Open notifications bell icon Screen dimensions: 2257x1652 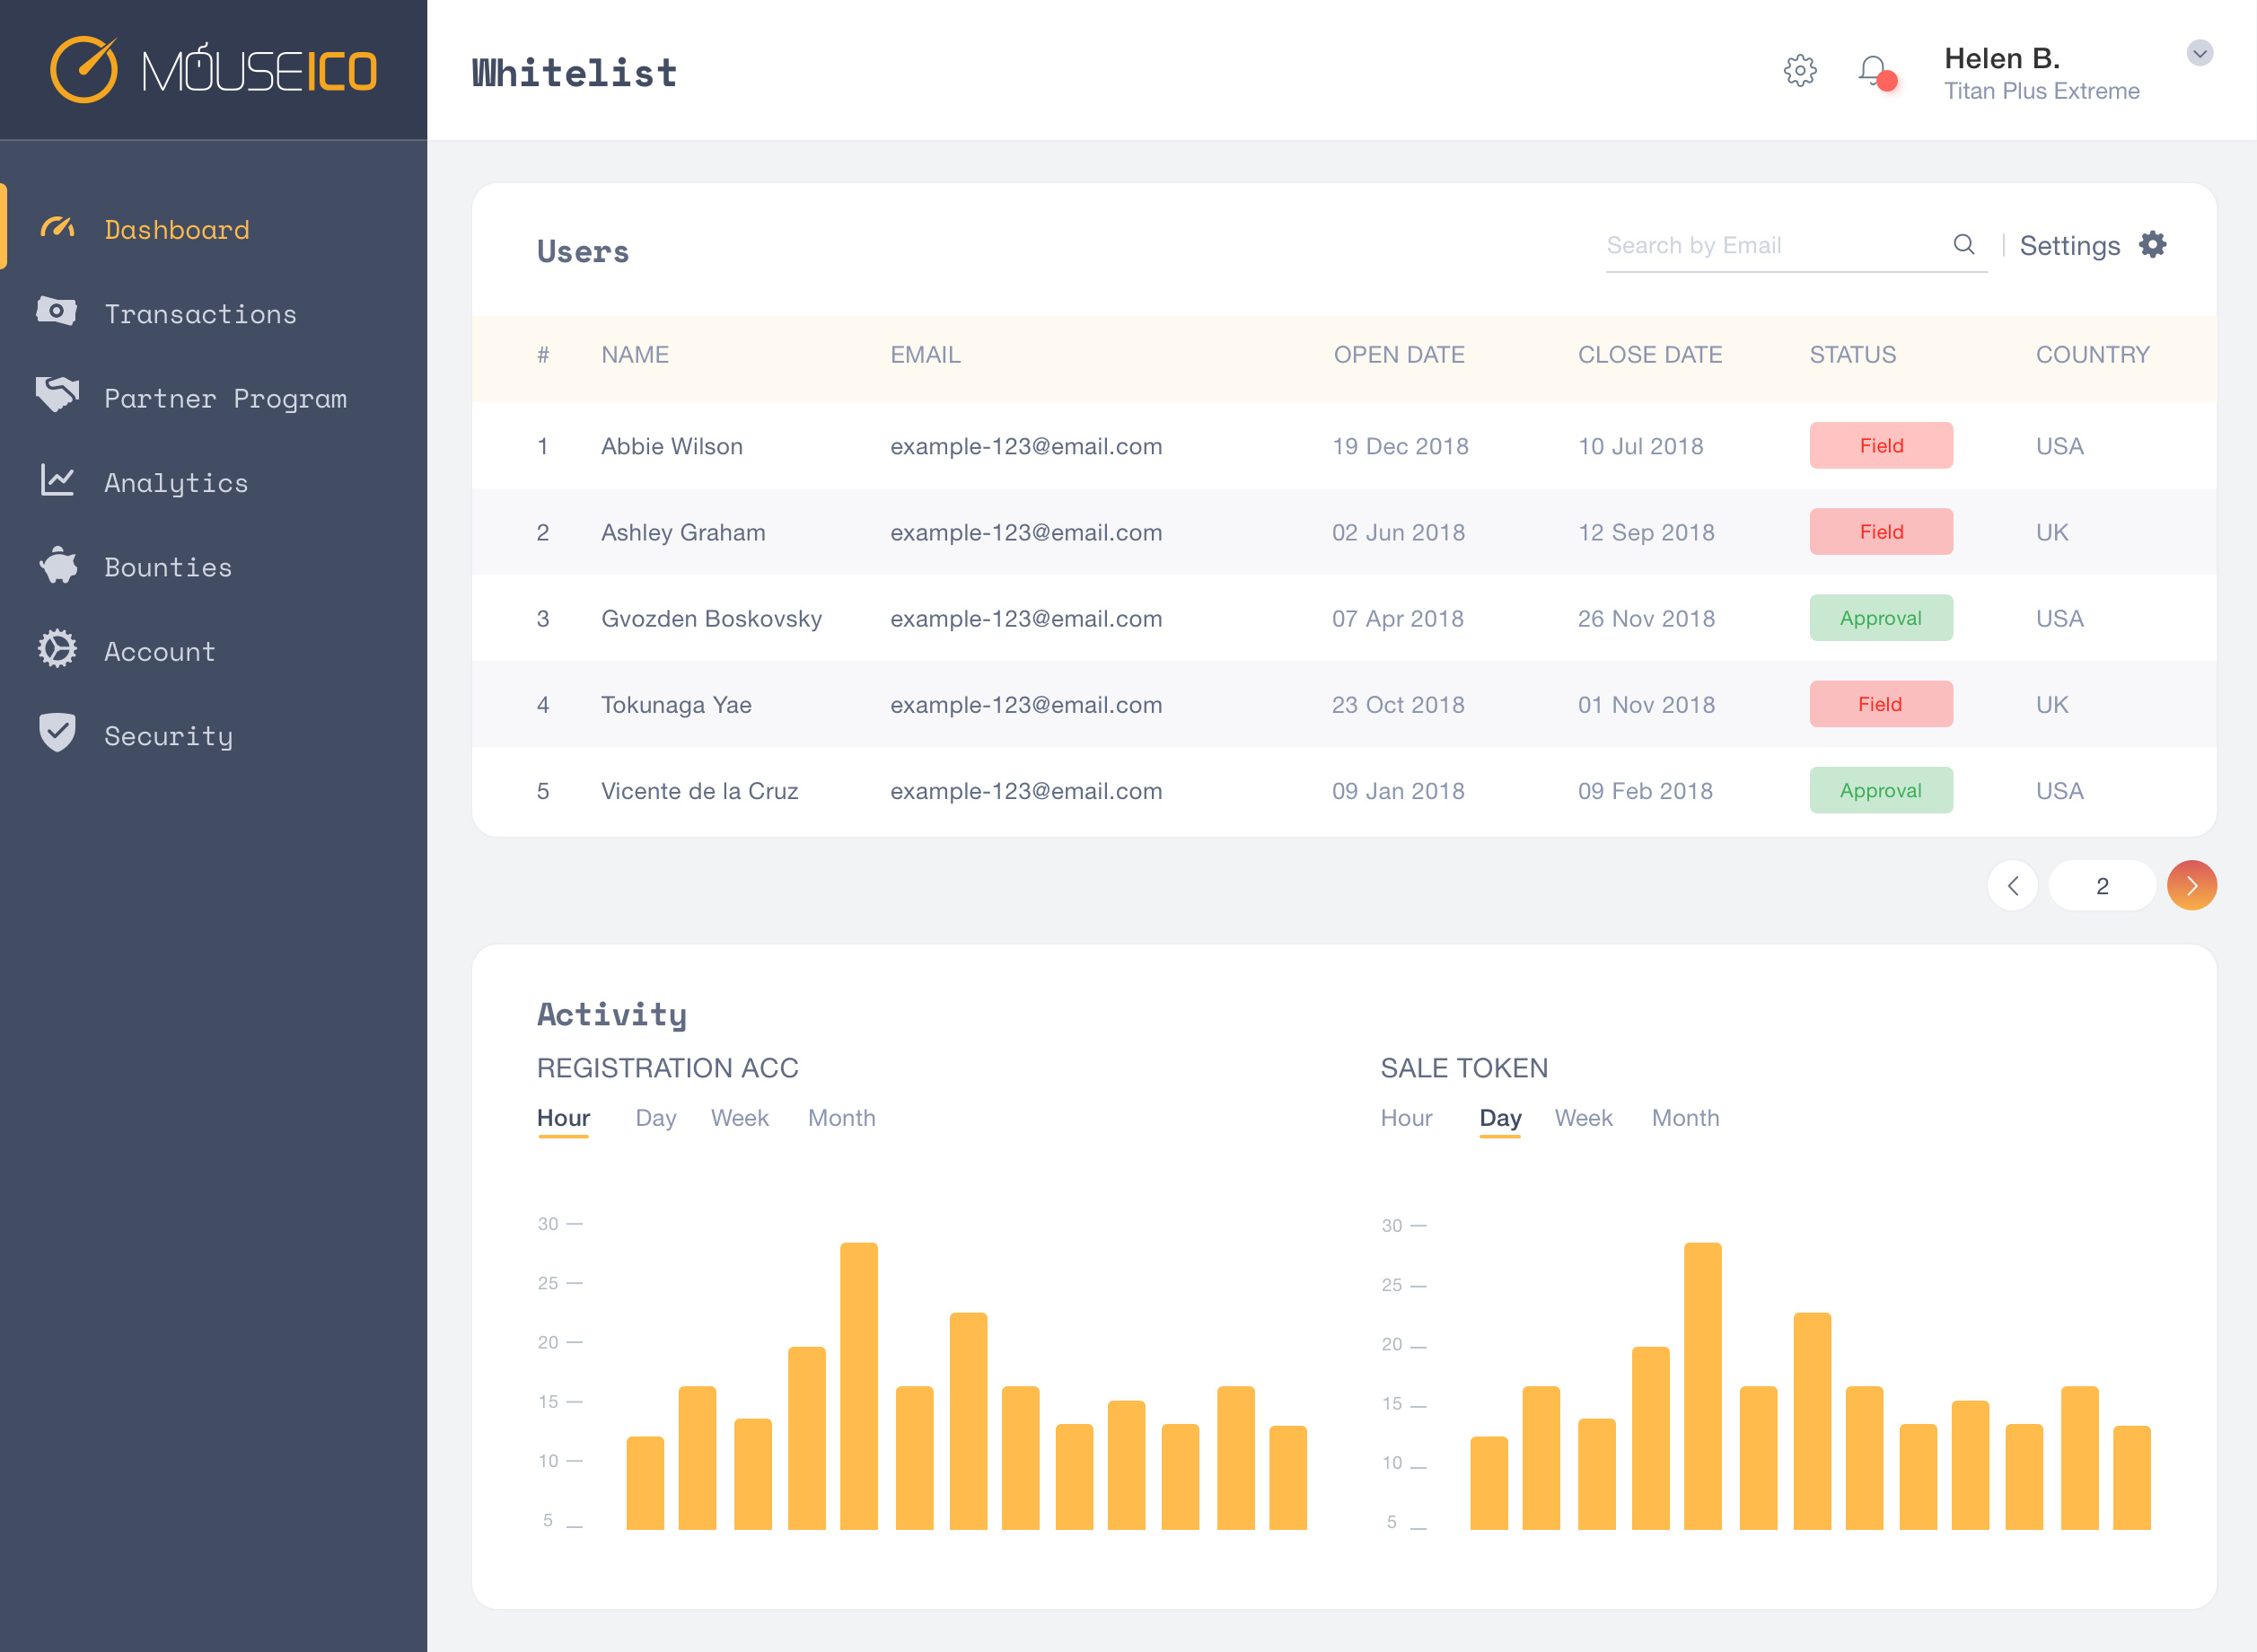pyautogui.click(x=1873, y=72)
